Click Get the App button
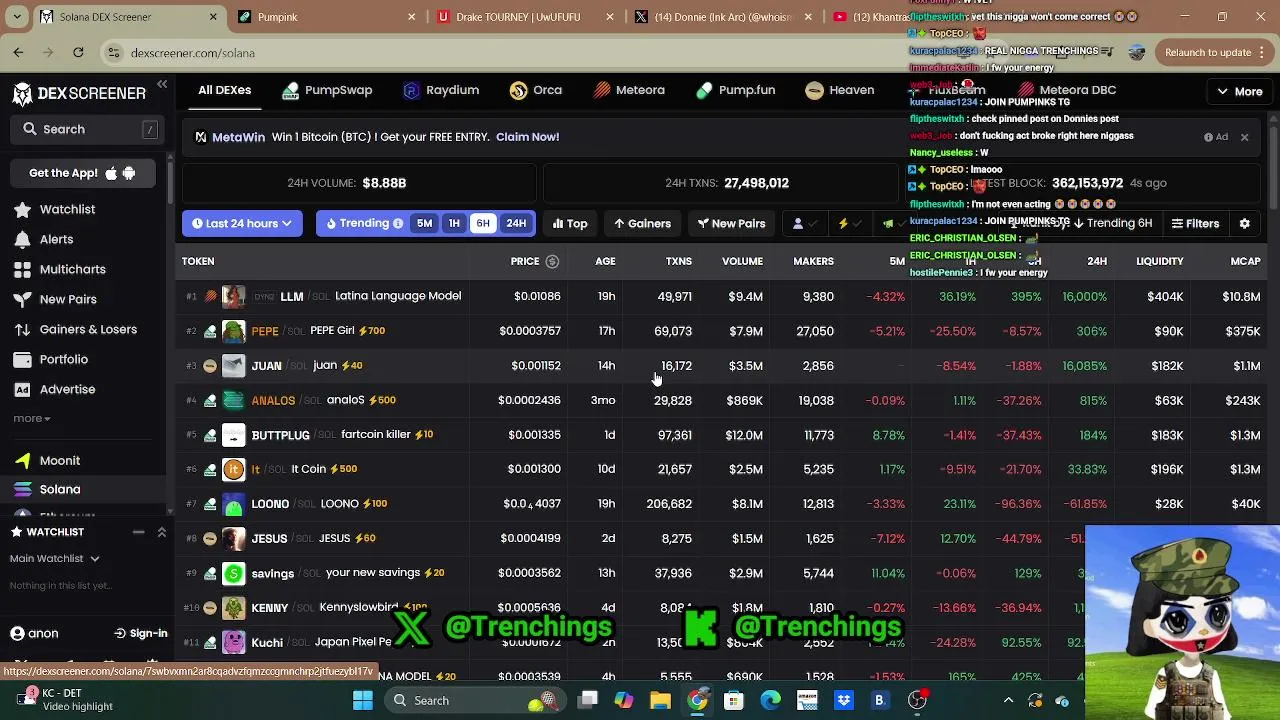 click(83, 174)
